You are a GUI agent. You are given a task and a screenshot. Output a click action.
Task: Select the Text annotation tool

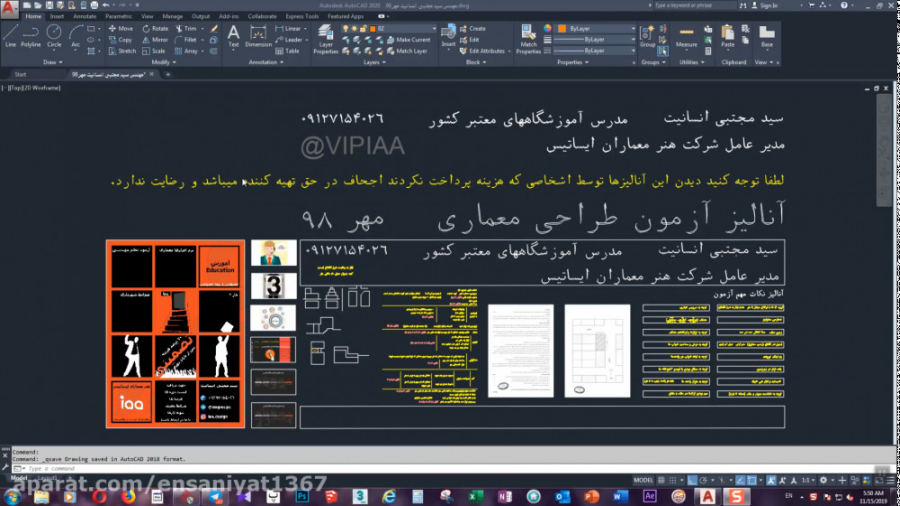(x=233, y=36)
